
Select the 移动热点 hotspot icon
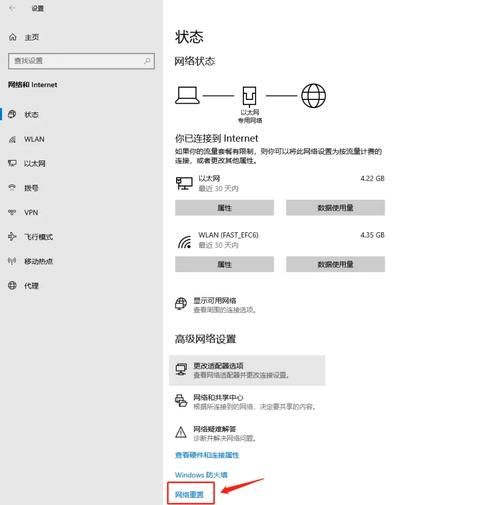(12, 261)
